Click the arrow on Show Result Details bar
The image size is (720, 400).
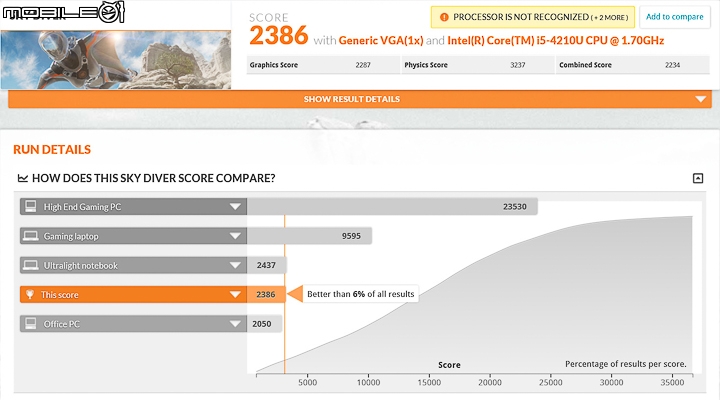[x=700, y=99]
